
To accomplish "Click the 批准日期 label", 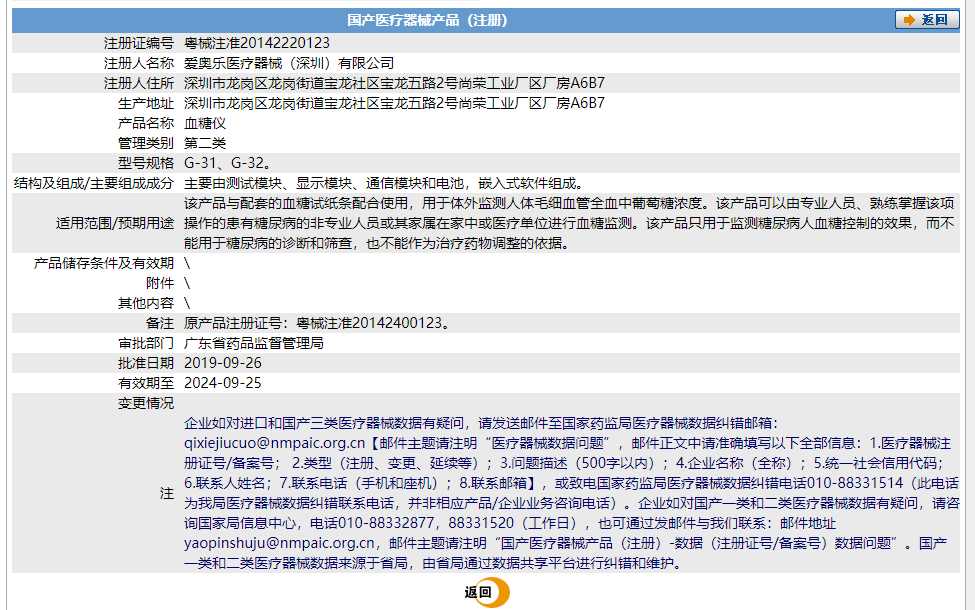I will (146, 363).
